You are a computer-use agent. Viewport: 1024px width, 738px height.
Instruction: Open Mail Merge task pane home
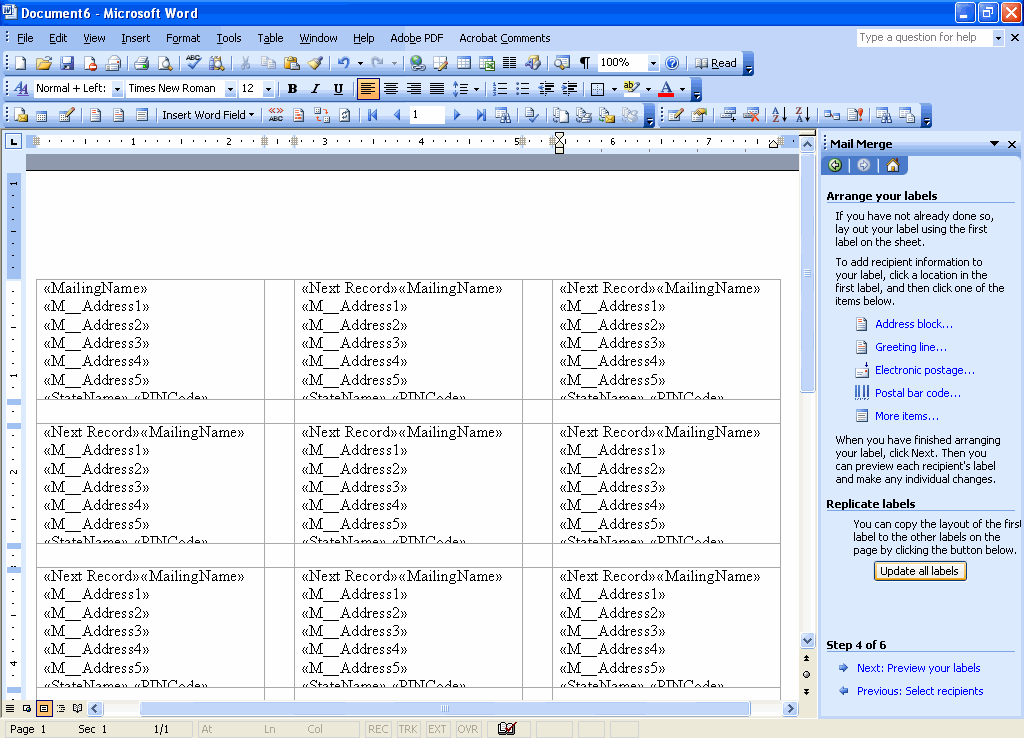[893, 166]
